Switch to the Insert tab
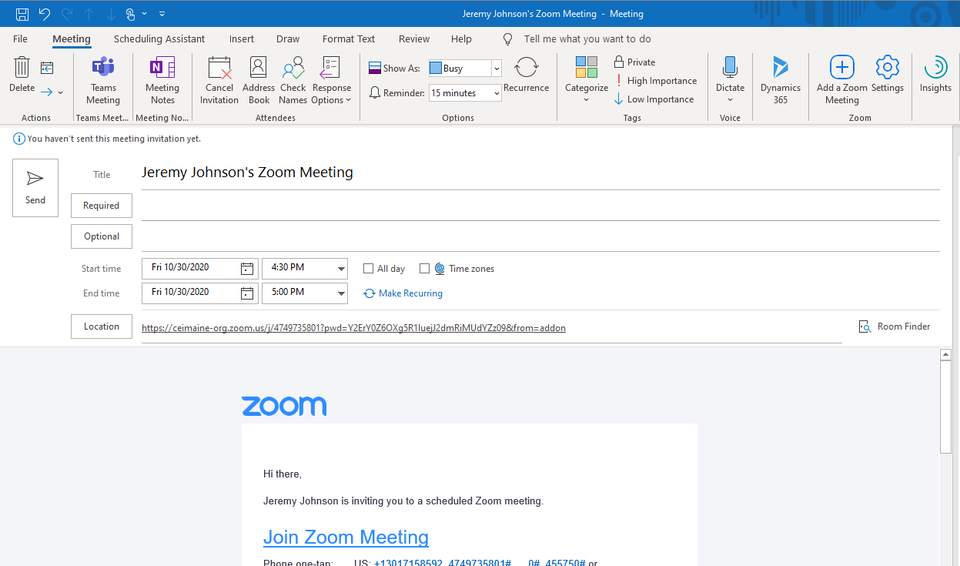The height and width of the screenshot is (566, 960). click(x=241, y=39)
